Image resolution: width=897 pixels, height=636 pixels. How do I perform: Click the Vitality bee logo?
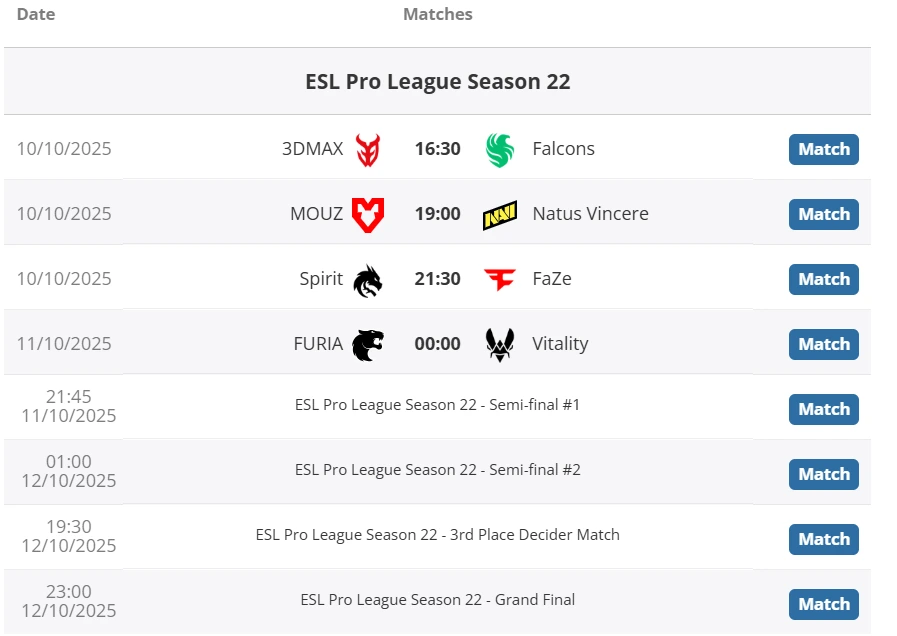(x=499, y=344)
